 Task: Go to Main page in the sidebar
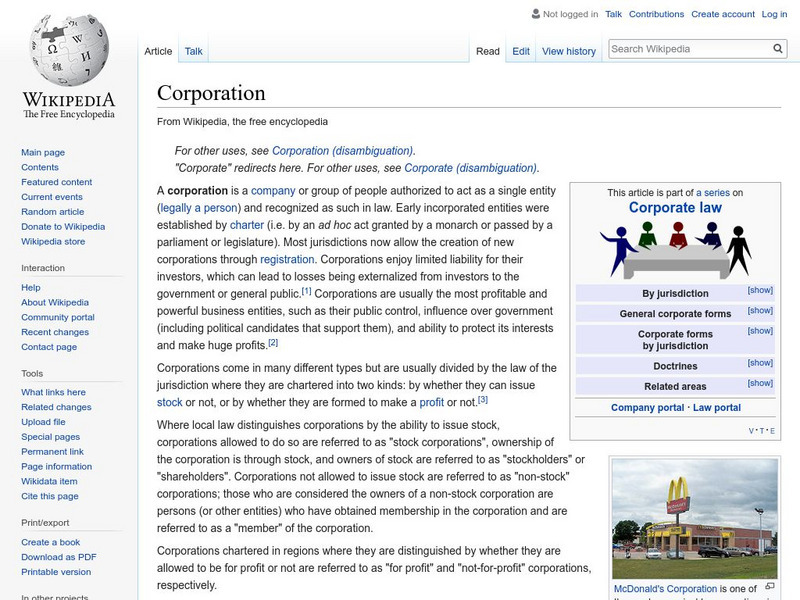pyautogui.click(x=43, y=153)
